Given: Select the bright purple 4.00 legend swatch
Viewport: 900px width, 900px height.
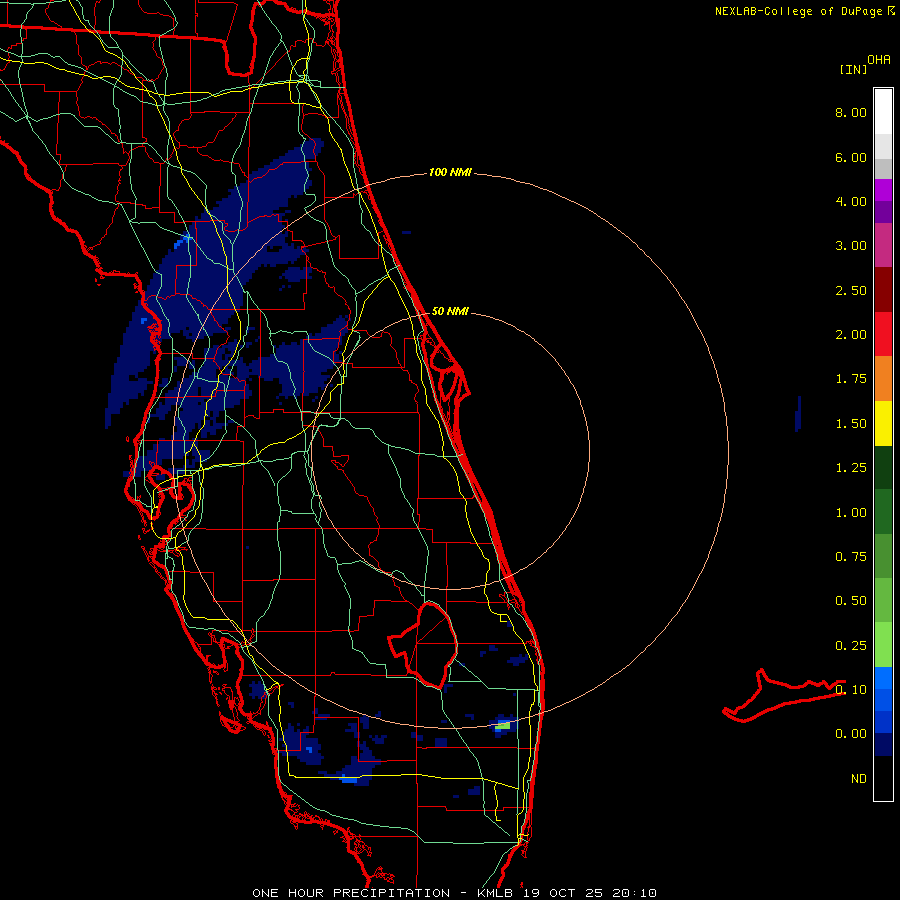Looking at the screenshot, I should tap(883, 190).
